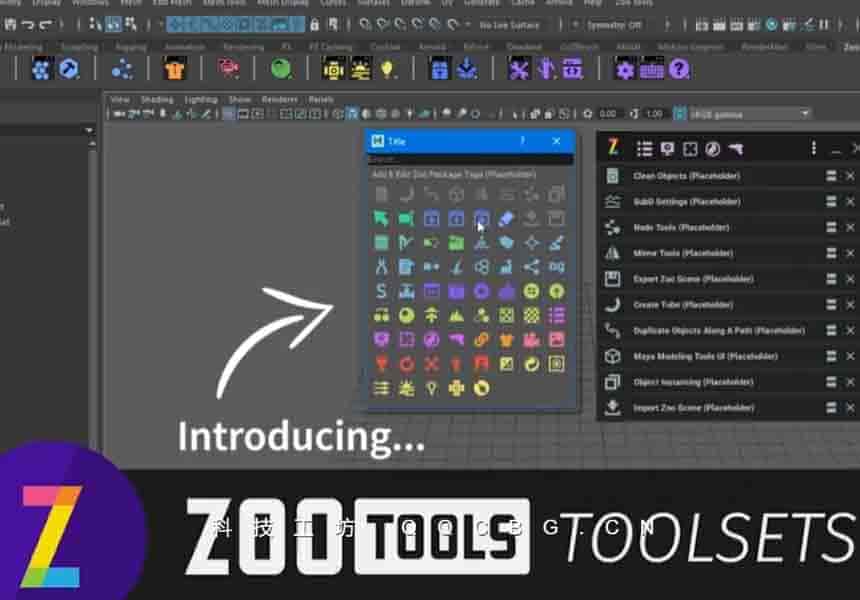The image size is (860, 600).
Task: Open the Shading menu in viewport panel
Action: 157,99
